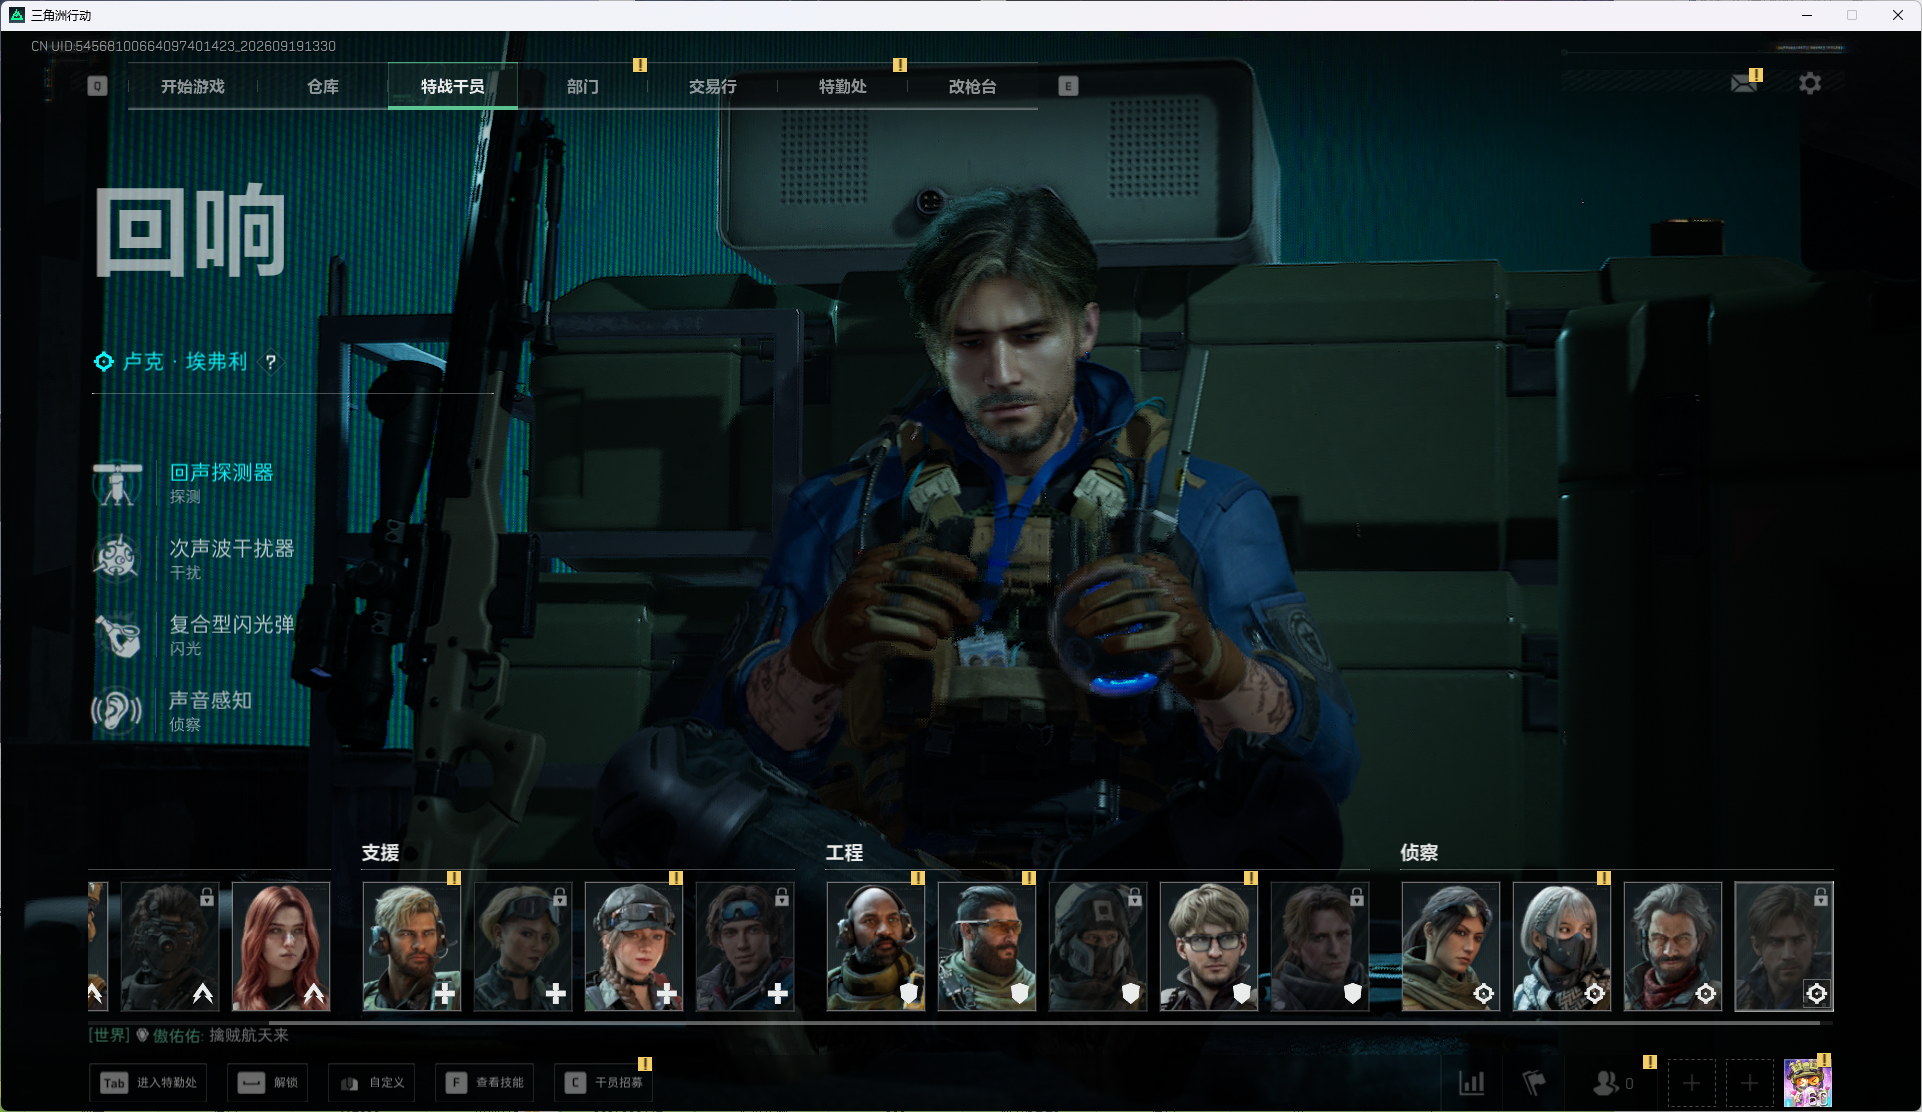Select the dark-haired recon woman portrait

click(x=1451, y=946)
